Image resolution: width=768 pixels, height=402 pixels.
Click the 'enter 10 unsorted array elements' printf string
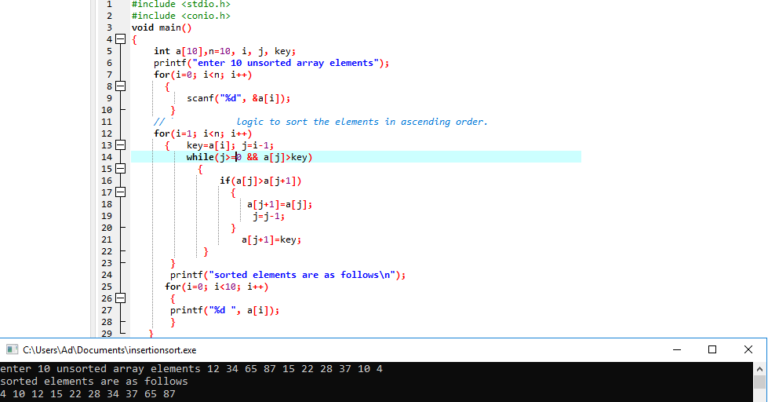coord(286,63)
